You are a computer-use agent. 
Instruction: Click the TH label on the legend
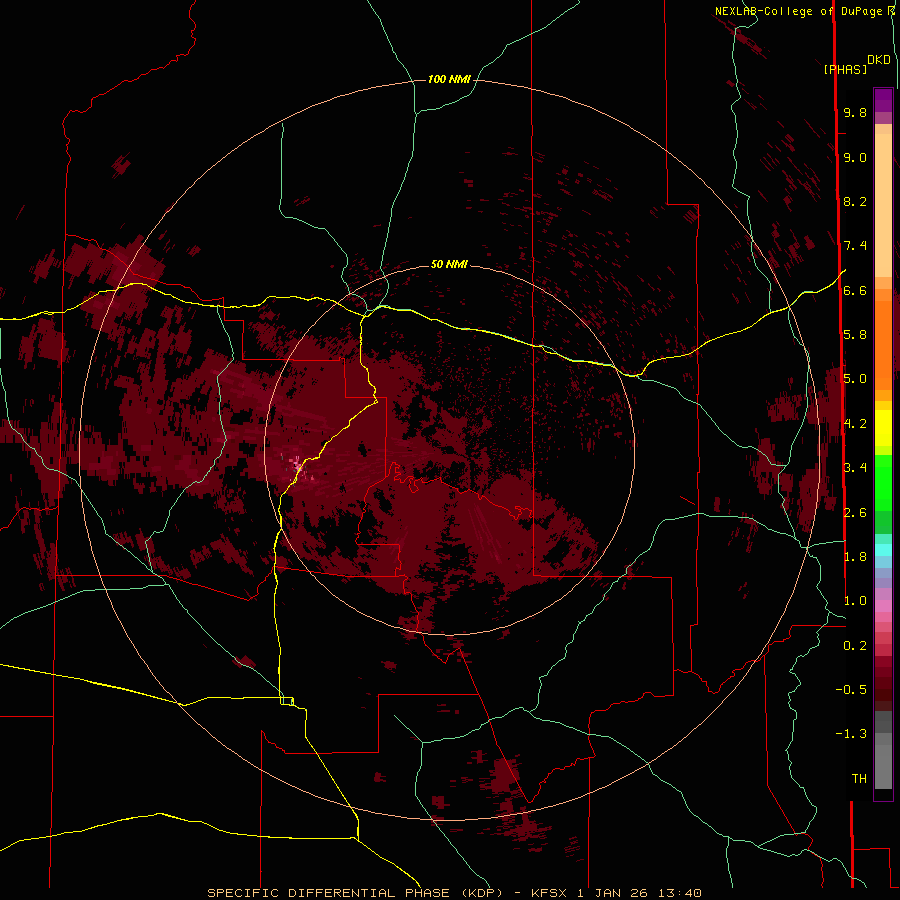tap(859, 779)
